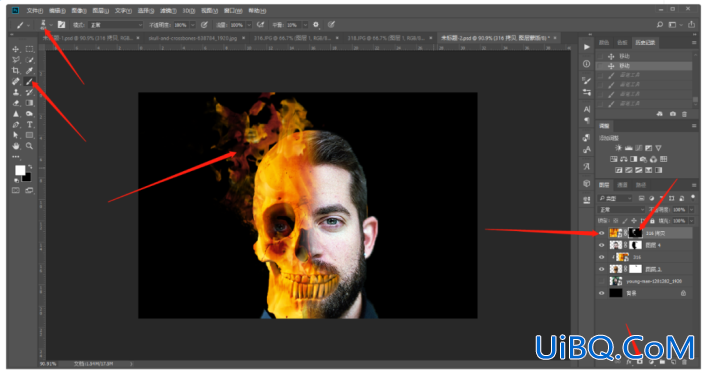The width and height of the screenshot is (705, 372).
Task: Select the Zoom tool
Action: [x=30, y=146]
